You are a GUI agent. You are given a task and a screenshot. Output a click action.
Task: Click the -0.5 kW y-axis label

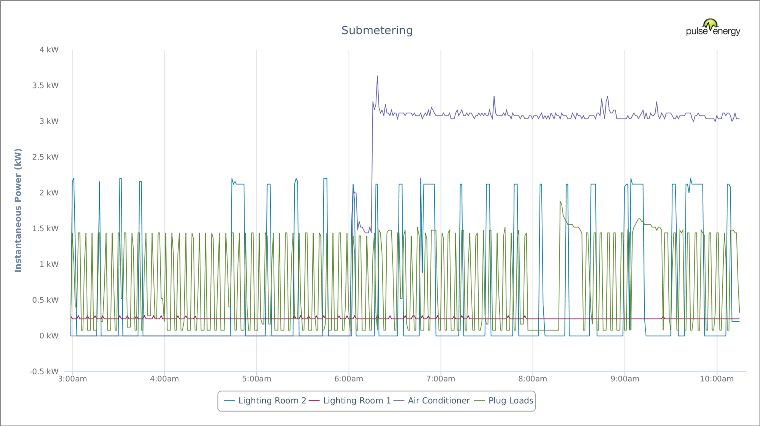pyautogui.click(x=44, y=371)
